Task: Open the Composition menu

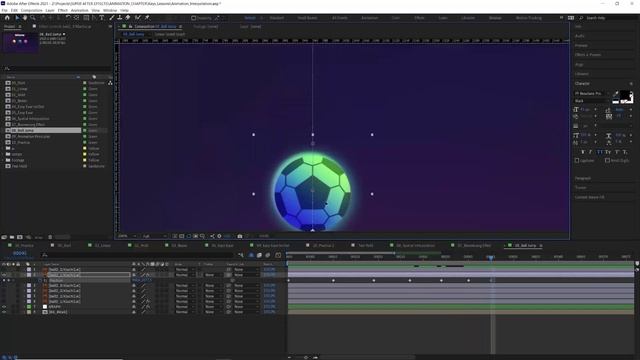Action: (x=31, y=10)
